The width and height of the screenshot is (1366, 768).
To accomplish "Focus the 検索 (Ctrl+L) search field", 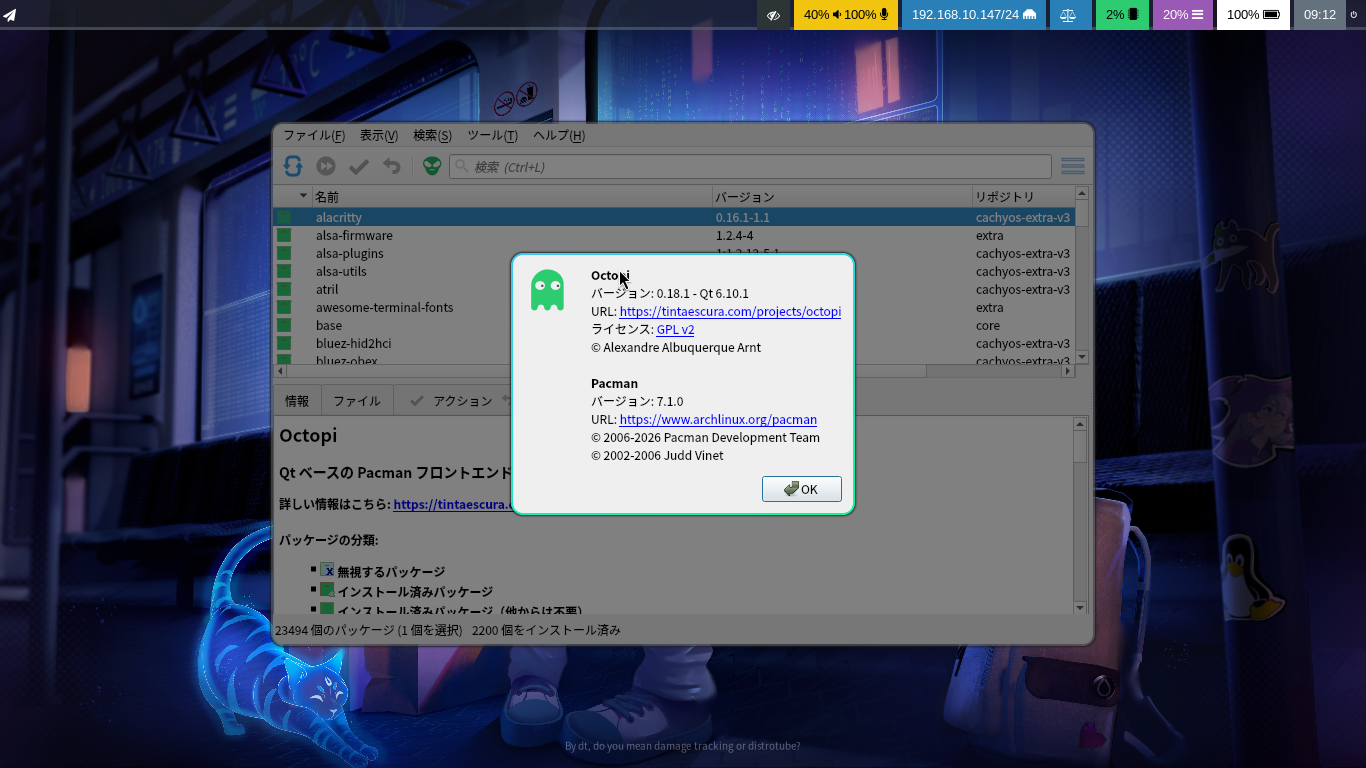I will [750, 166].
